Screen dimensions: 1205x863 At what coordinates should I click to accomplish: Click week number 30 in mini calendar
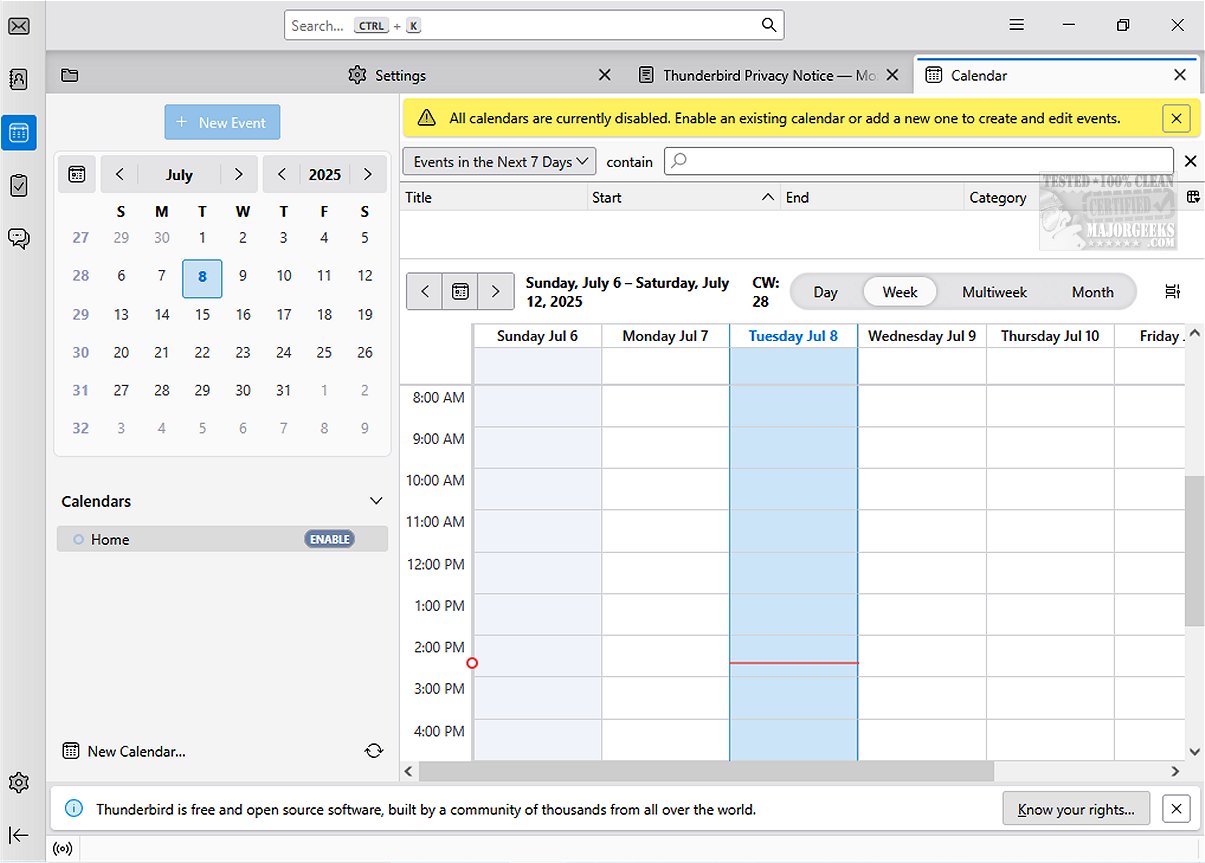(x=81, y=352)
